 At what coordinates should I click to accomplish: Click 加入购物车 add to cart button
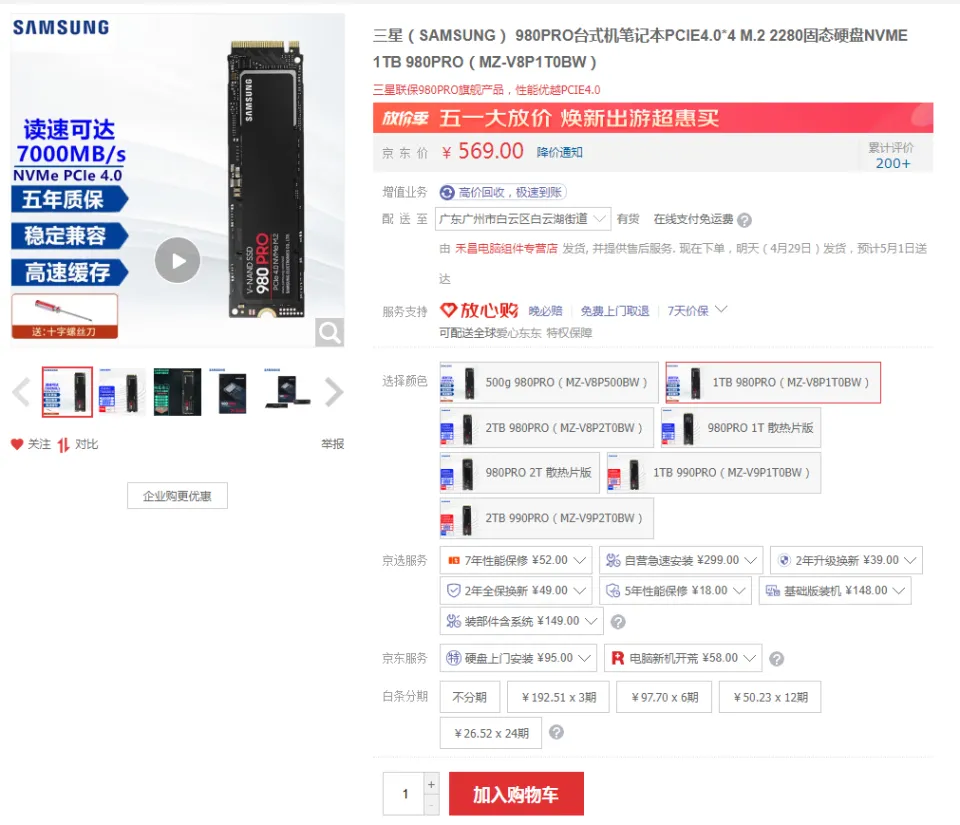click(516, 794)
